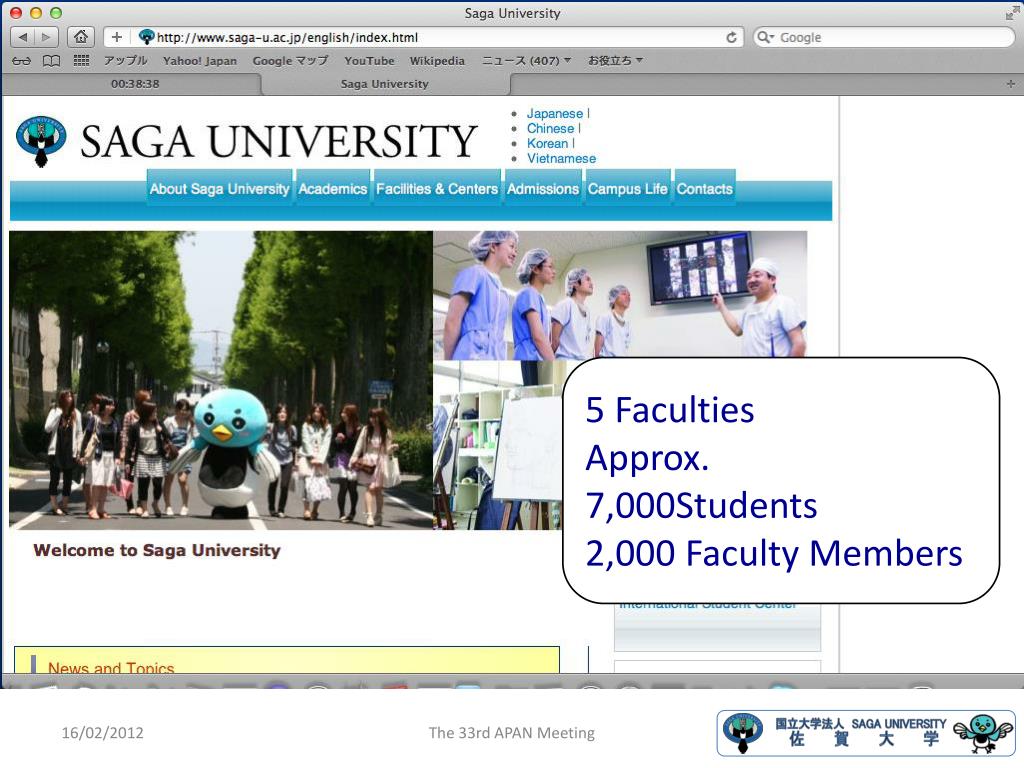The width and height of the screenshot is (1024, 768).
Task: Click the university crest in the footer logo
Action: tap(743, 733)
